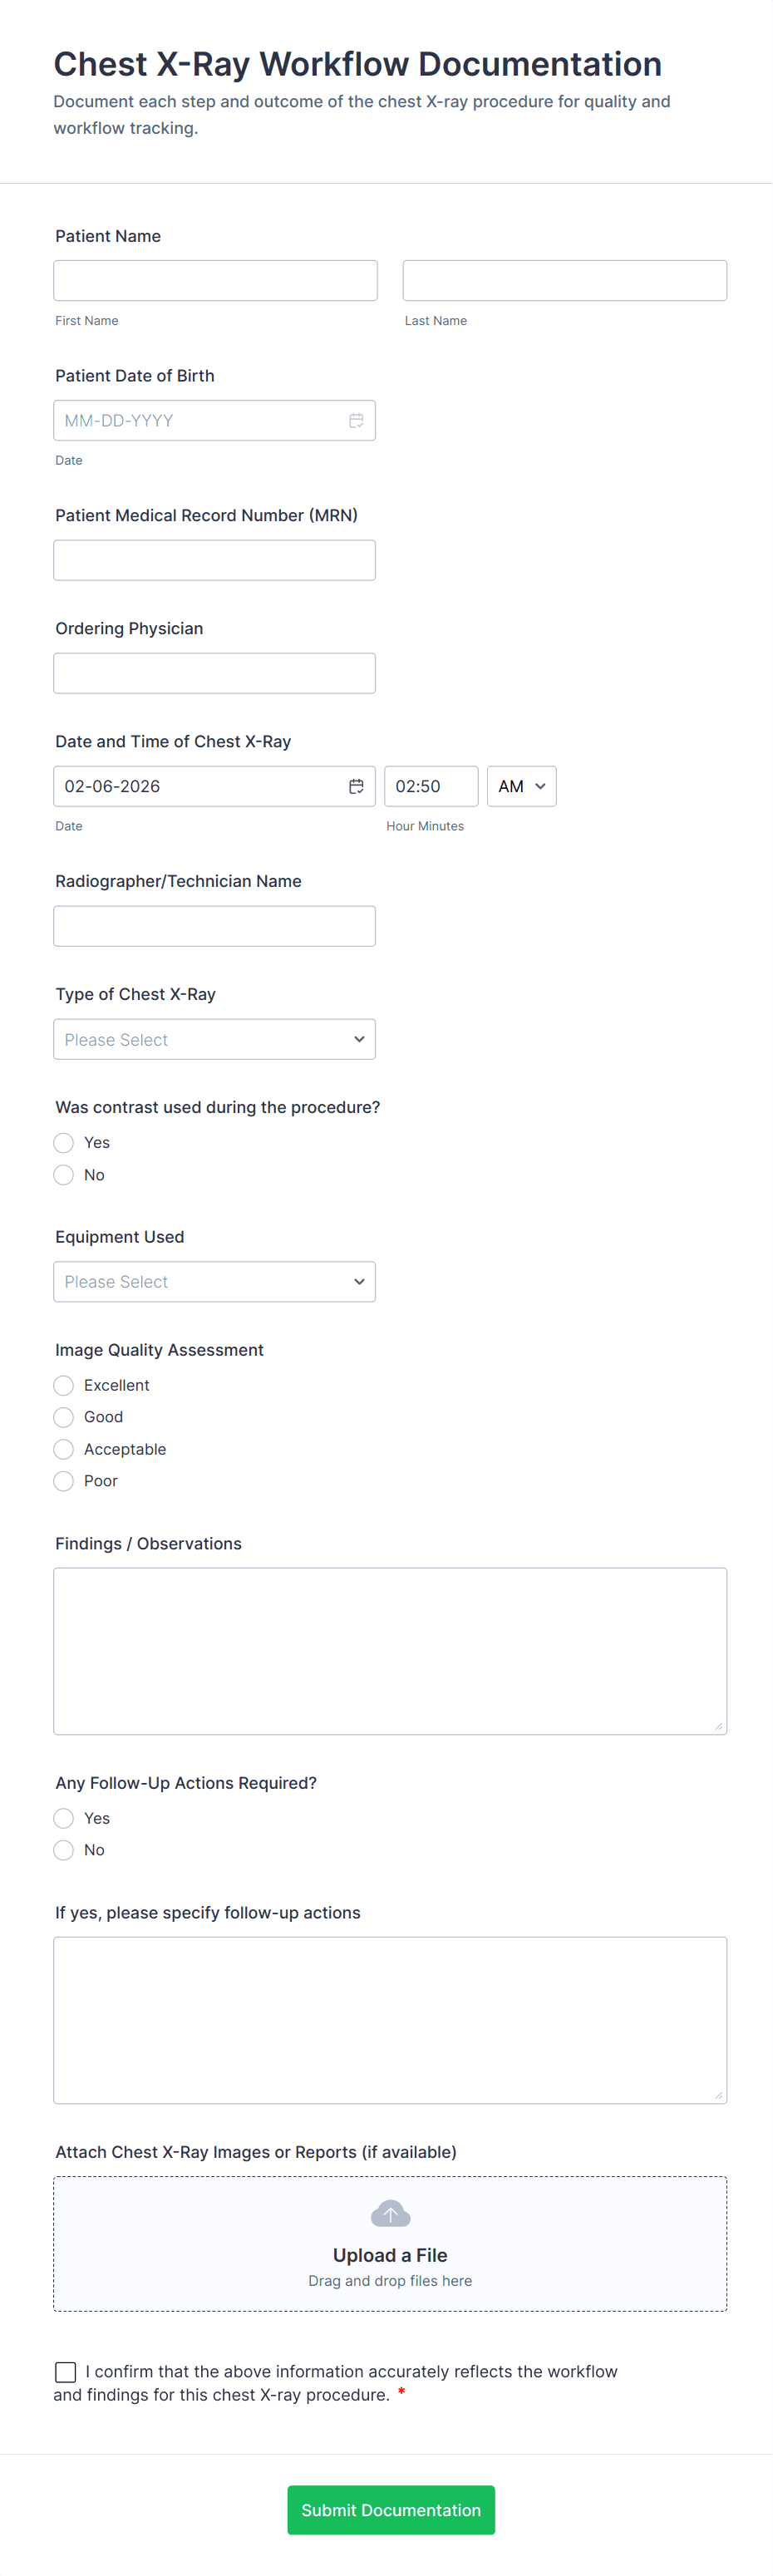This screenshot has height=2576, width=773.
Task: Focus the Ordering Physician field
Action: [214, 674]
